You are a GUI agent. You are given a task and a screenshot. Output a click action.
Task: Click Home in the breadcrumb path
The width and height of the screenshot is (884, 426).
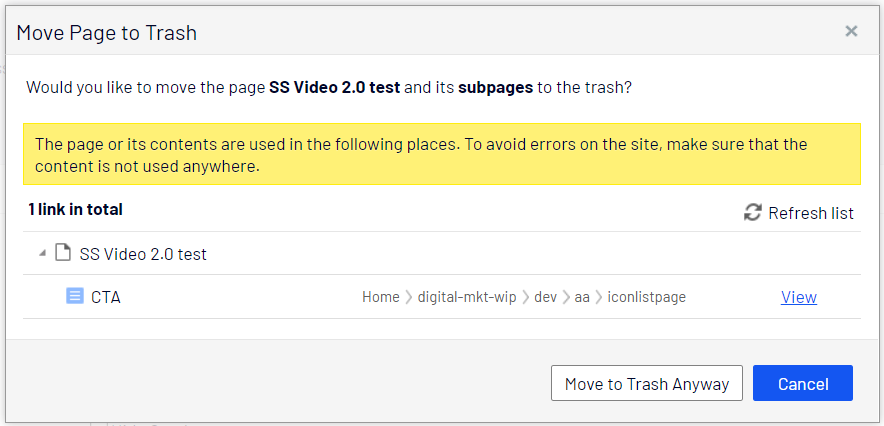click(x=381, y=297)
